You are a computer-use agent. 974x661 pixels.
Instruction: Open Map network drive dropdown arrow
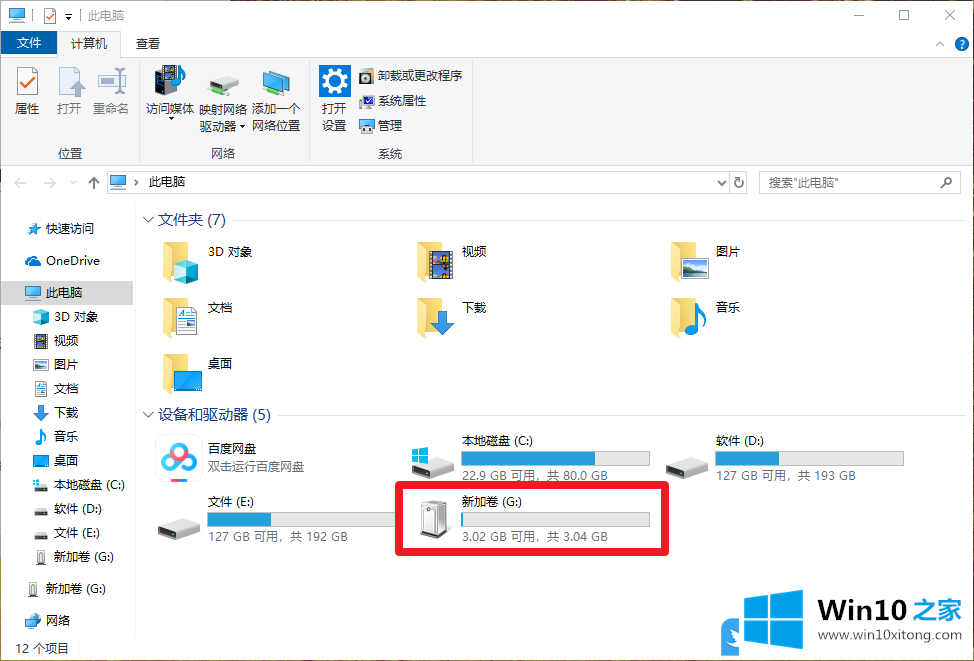[242, 126]
